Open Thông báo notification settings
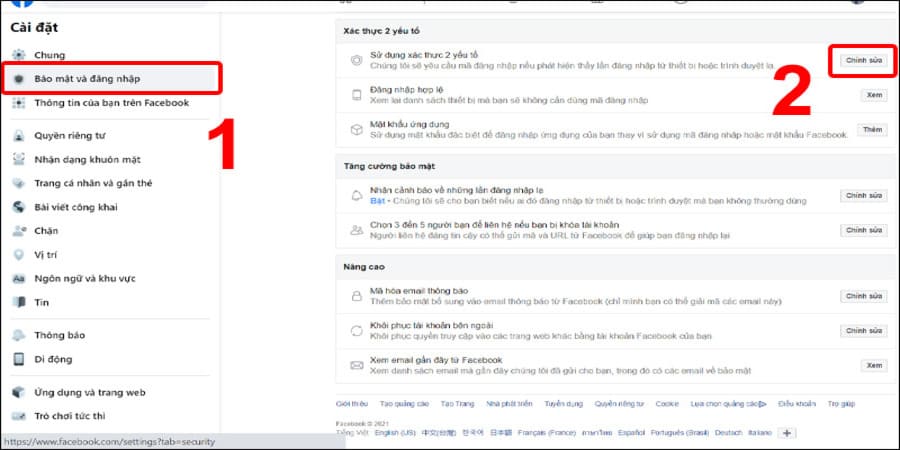Viewport: 900px width, 450px height. (x=60, y=335)
